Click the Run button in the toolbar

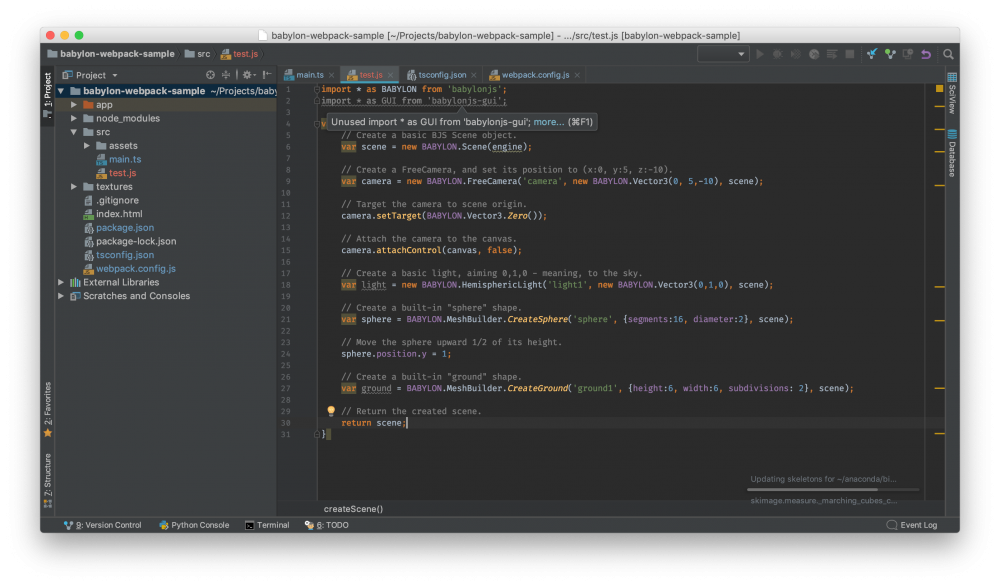[760, 54]
